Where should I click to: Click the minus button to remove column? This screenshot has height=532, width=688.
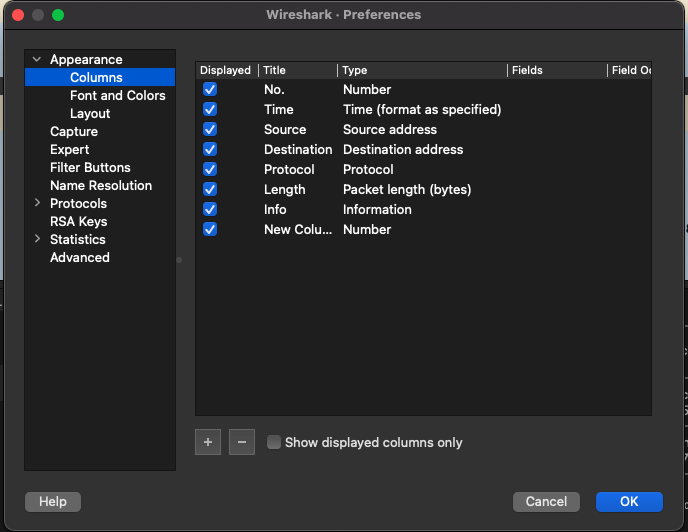pos(242,442)
